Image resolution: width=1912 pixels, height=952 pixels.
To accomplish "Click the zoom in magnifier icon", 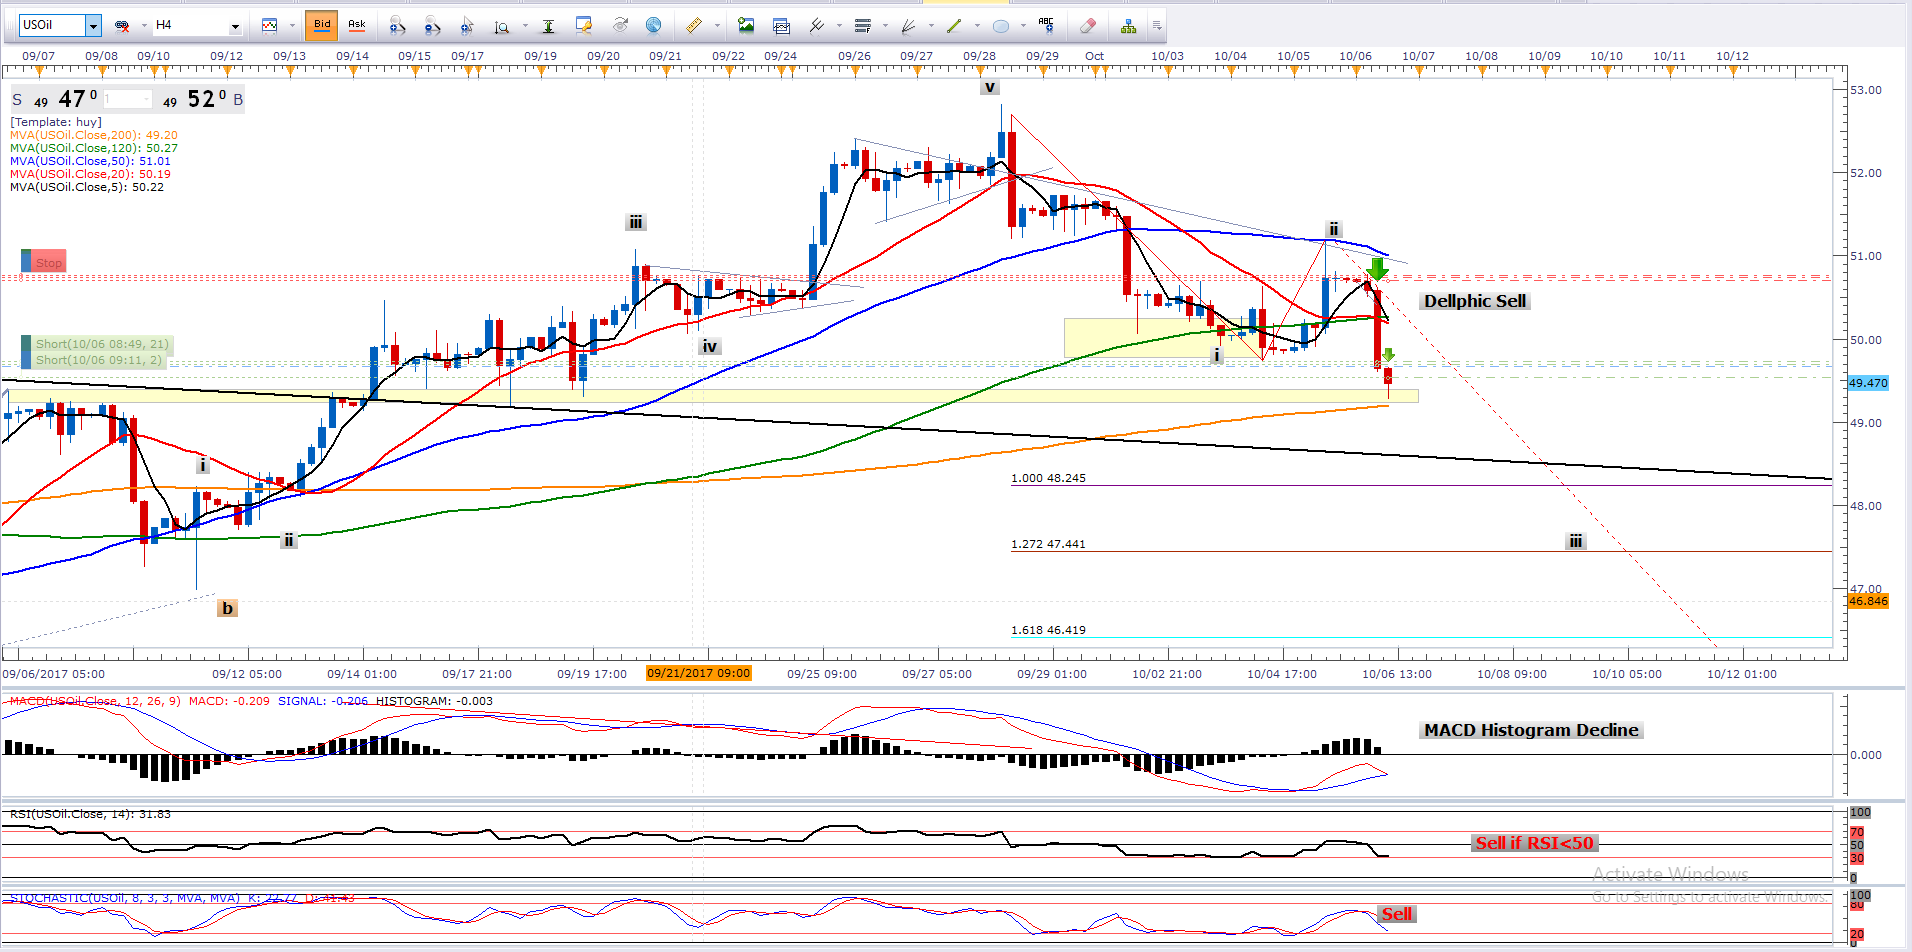I will 397,26.
